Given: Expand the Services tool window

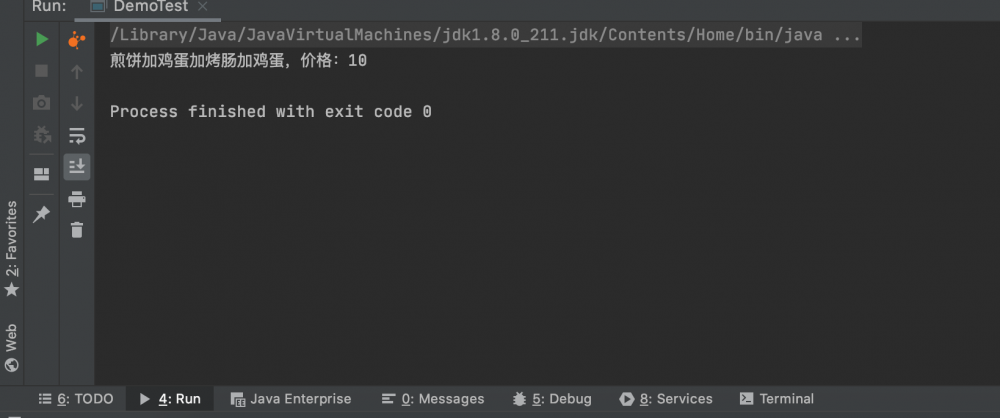Looking at the screenshot, I should pyautogui.click(x=665, y=399).
